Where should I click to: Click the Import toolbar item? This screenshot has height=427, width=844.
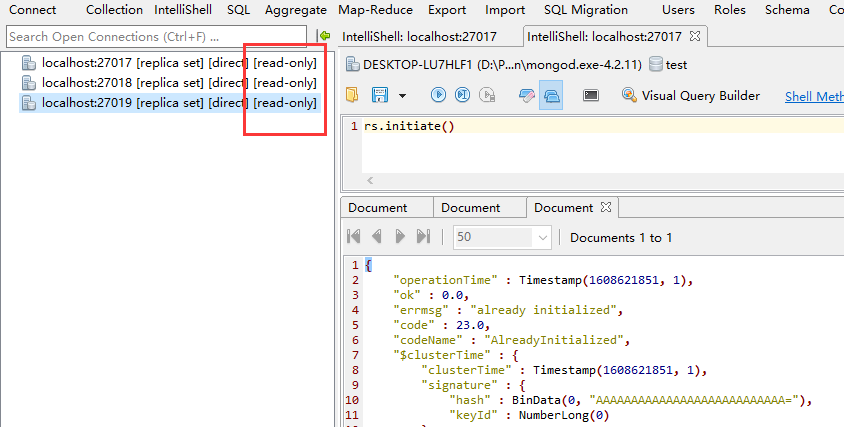coord(504,10)
